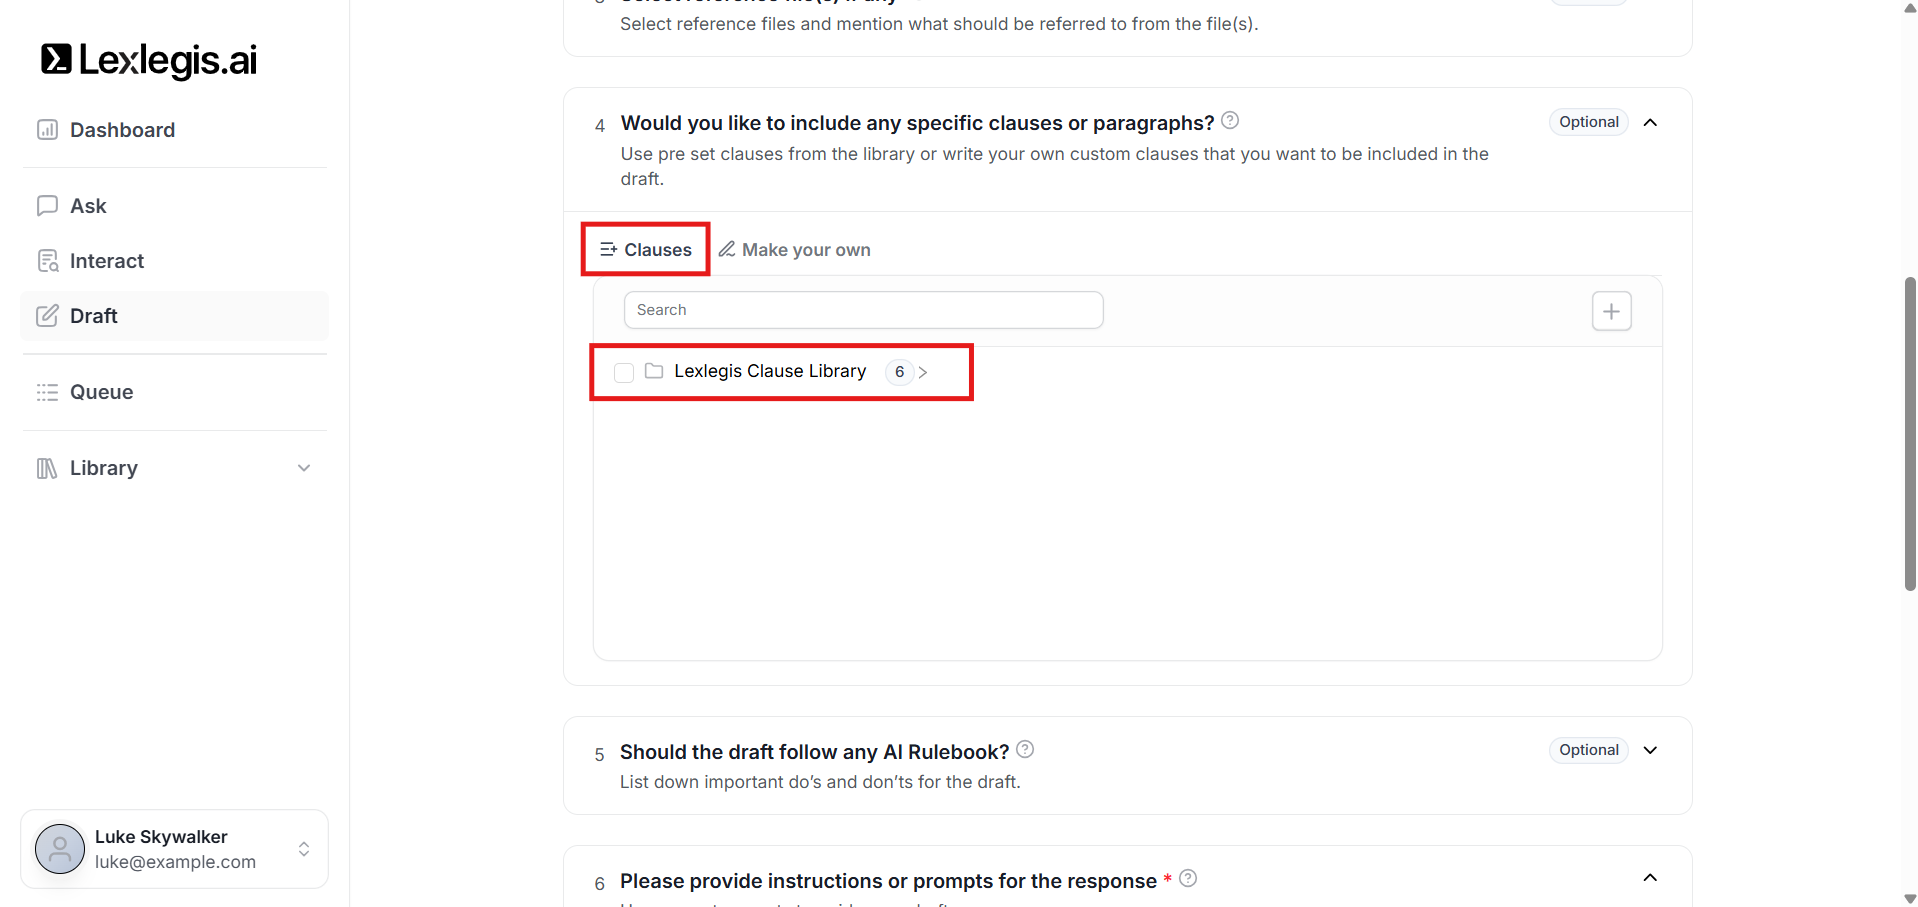Screen dimensions: 1918x907
Task: Click the Draft pencil icon
Action: 47,316
